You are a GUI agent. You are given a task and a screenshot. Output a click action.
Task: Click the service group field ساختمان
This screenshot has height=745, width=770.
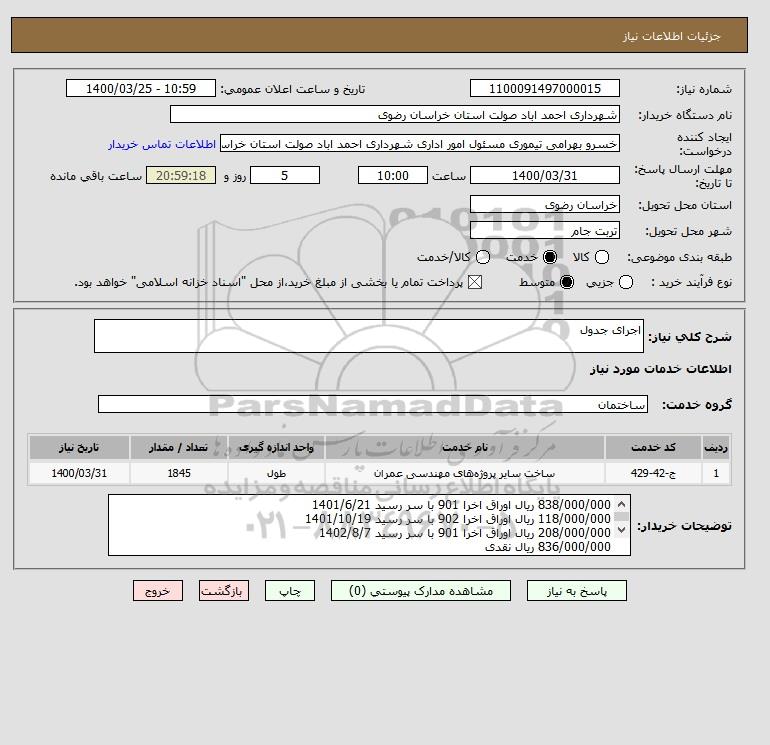click(x=373, y=404)
